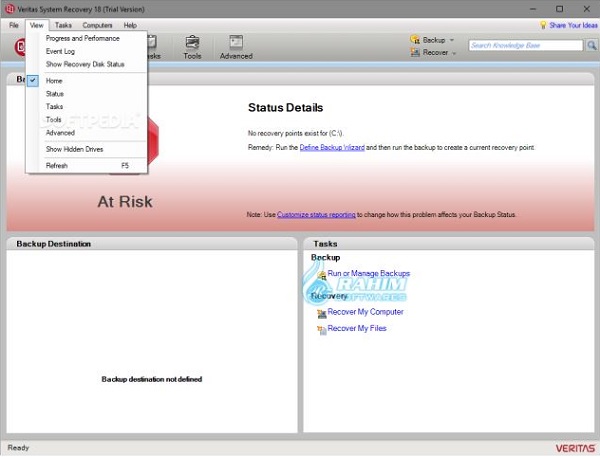
Task: Click the 'At Risk' status label
Action: click(125, 202)
